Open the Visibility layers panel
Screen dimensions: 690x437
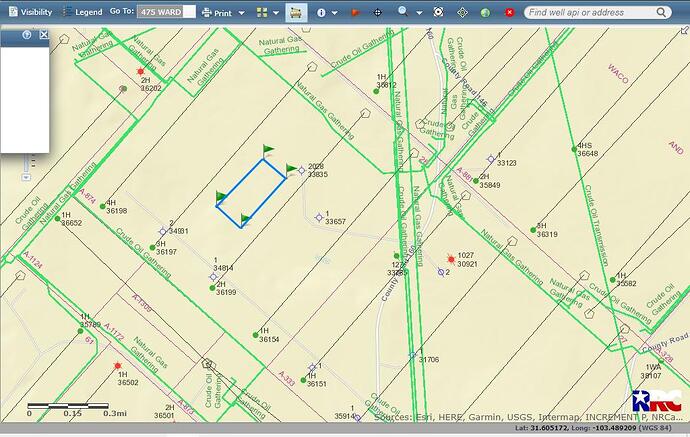30,12
